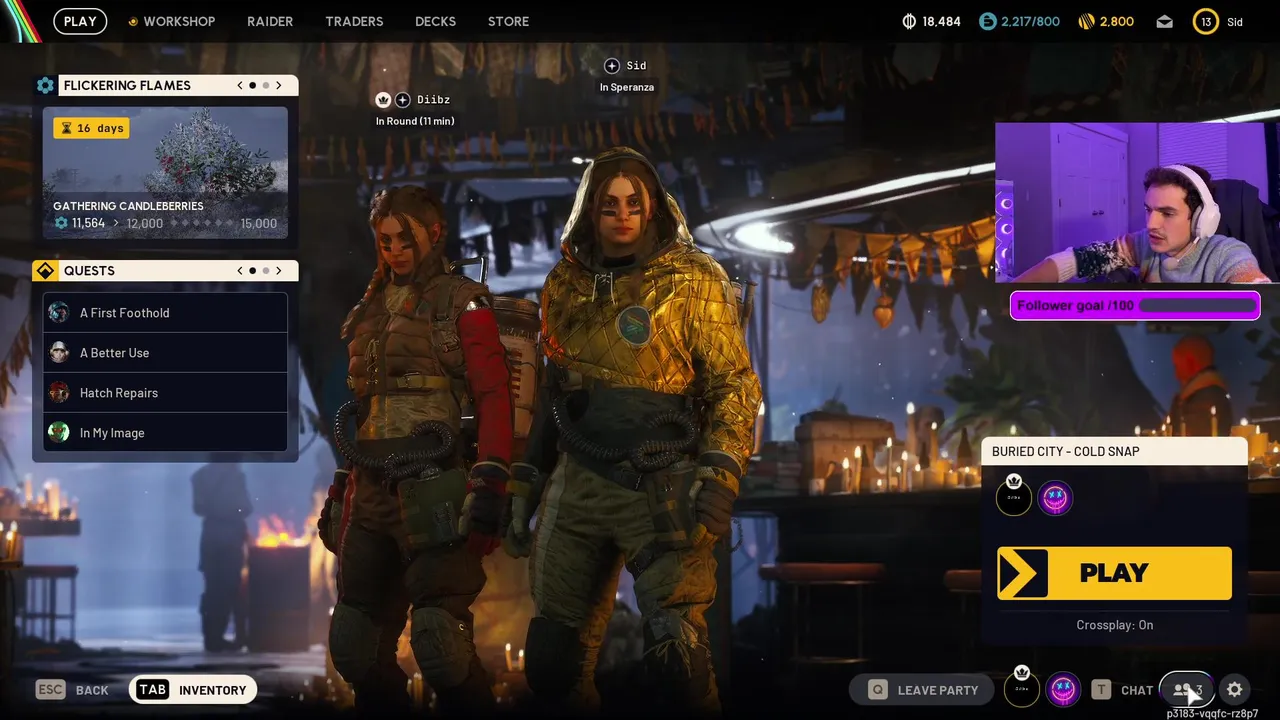Open the mail inbox envelope icon
This screenshot has width=1280, height=720.
click(x=1164, y=21)
